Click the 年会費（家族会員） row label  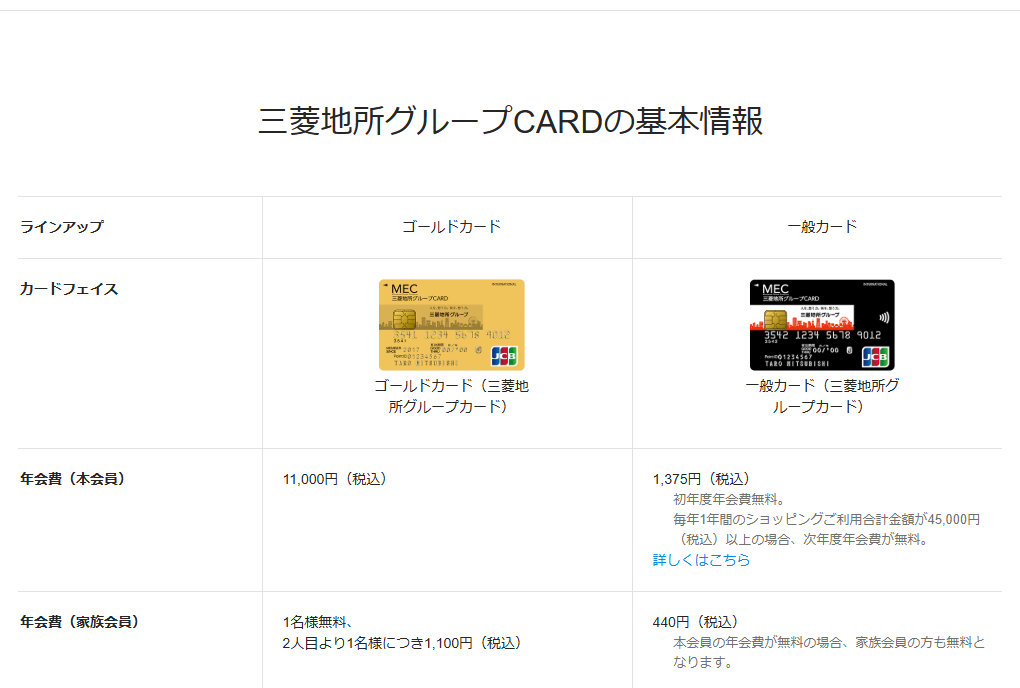pos(80,622)
